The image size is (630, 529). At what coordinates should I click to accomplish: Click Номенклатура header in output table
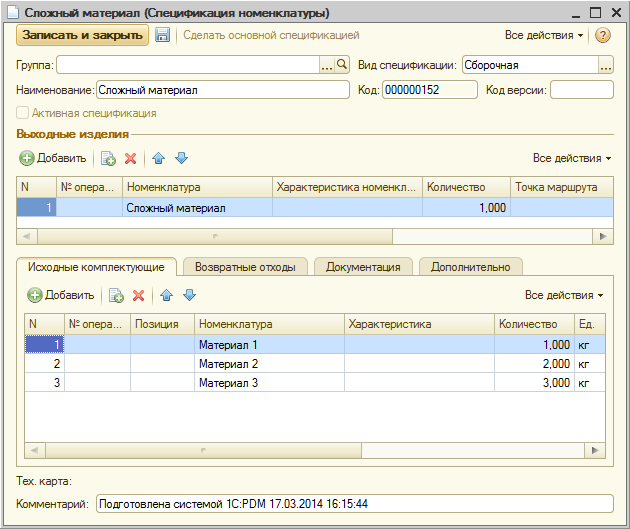point(197,187)
